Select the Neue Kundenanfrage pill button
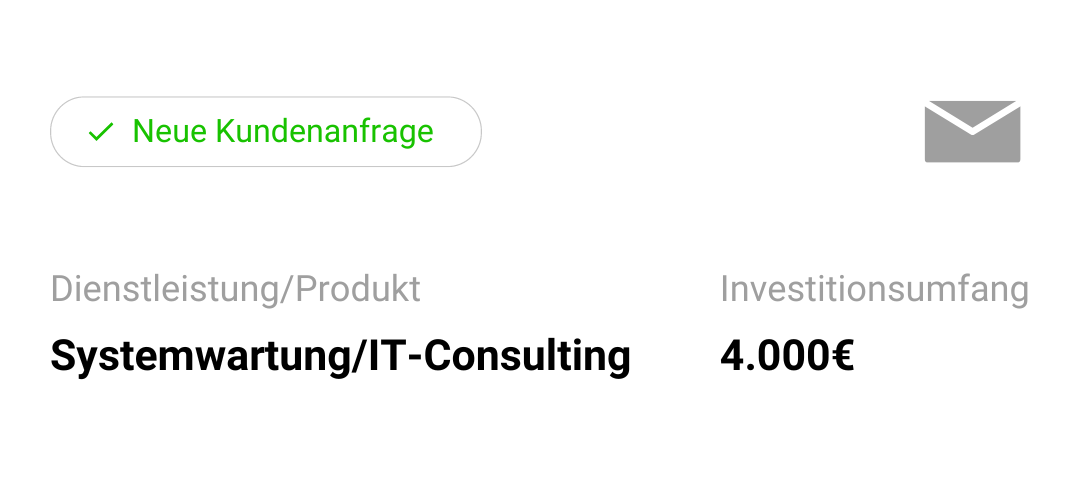1080x500 pixels. (x=266, y=132)
